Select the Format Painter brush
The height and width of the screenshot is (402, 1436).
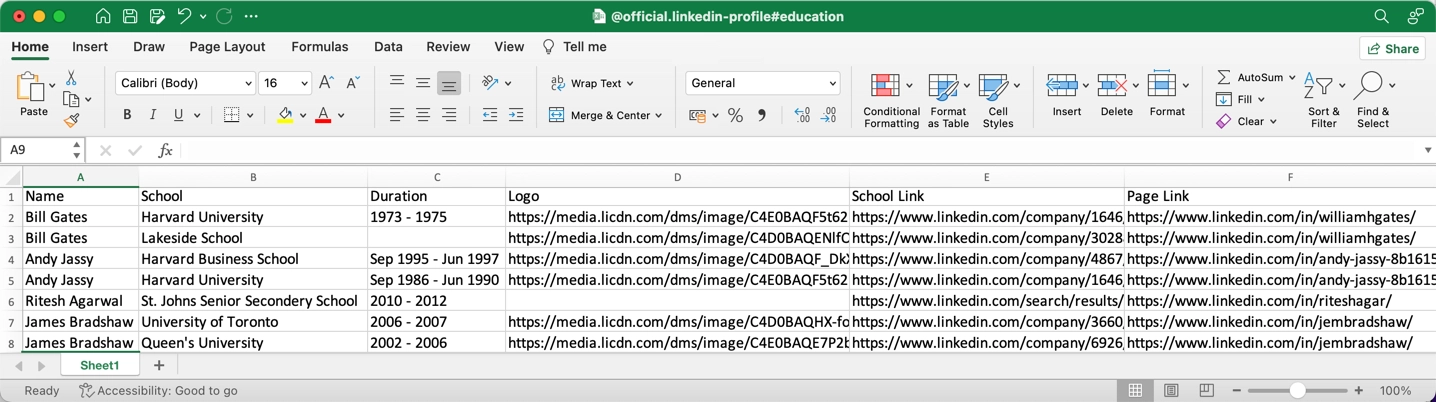click(71, 121)
